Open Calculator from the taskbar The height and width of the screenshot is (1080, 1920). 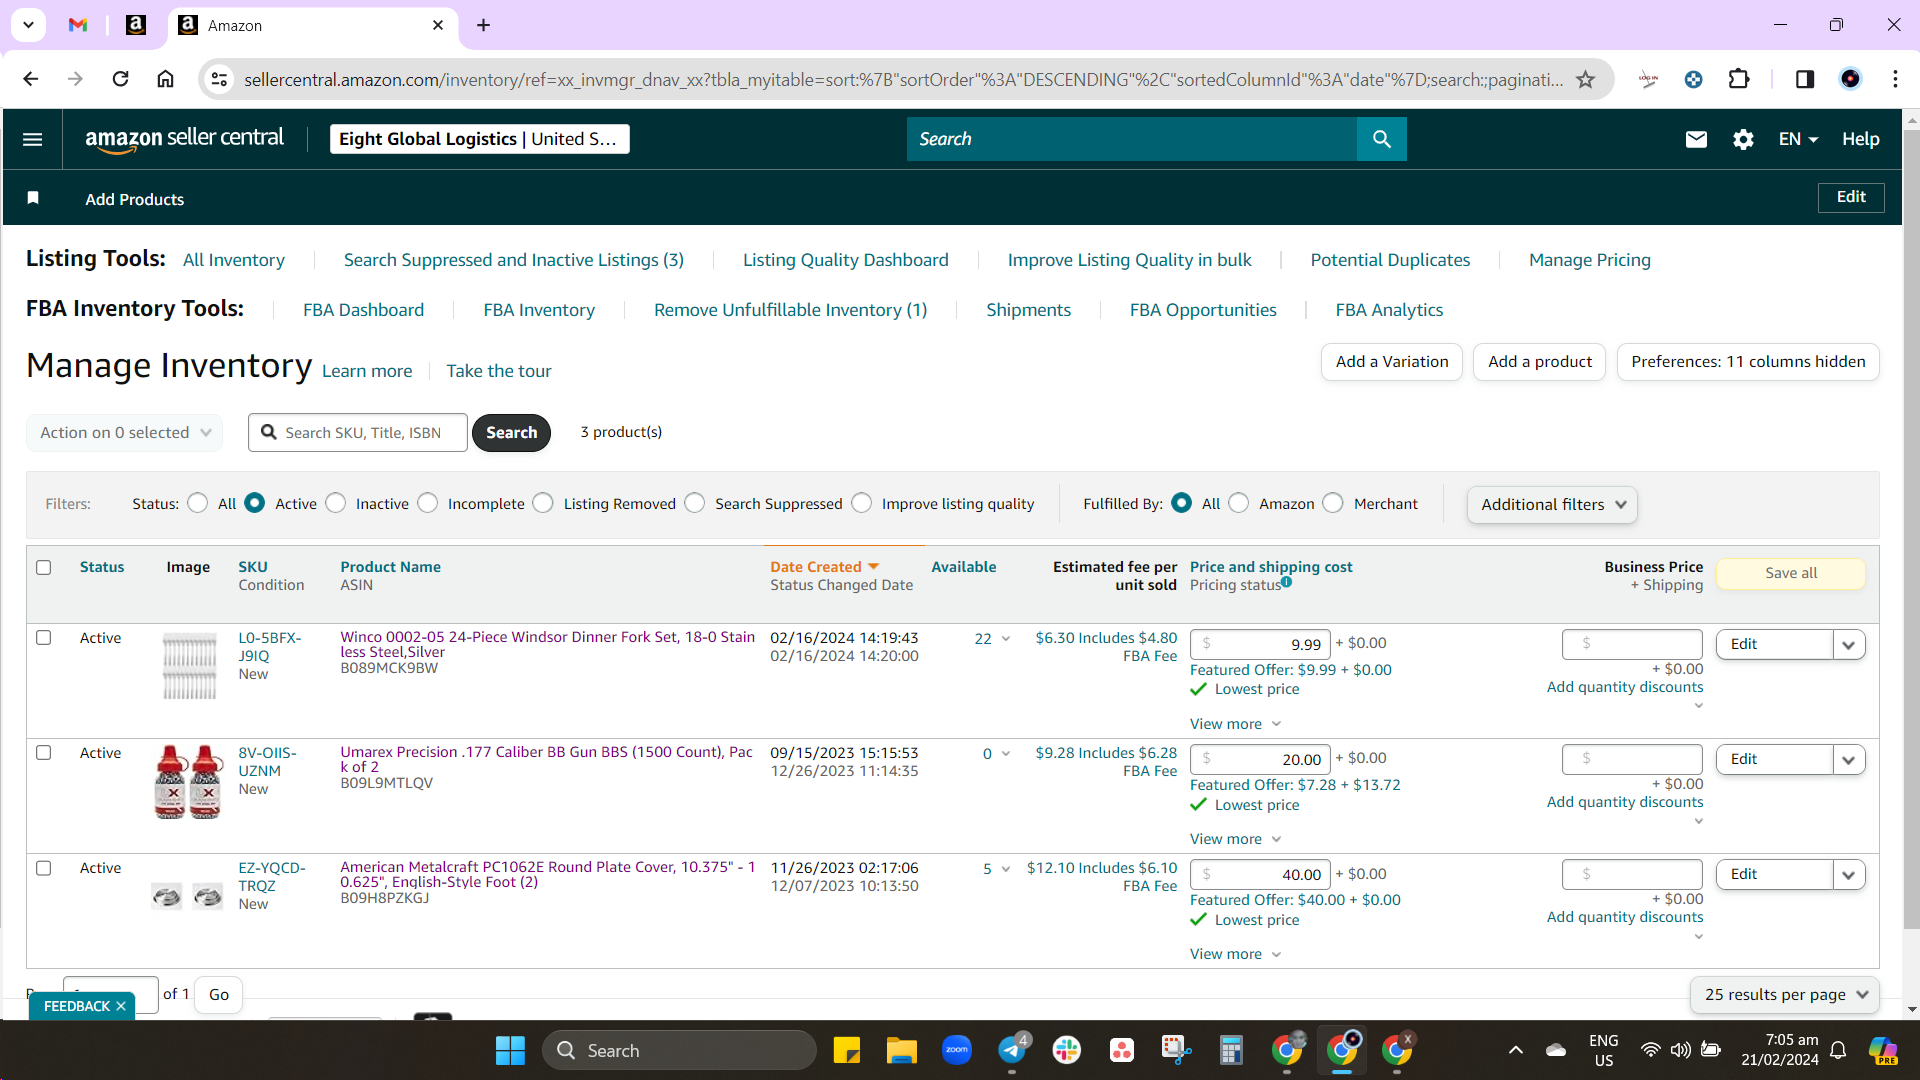1231,1050
